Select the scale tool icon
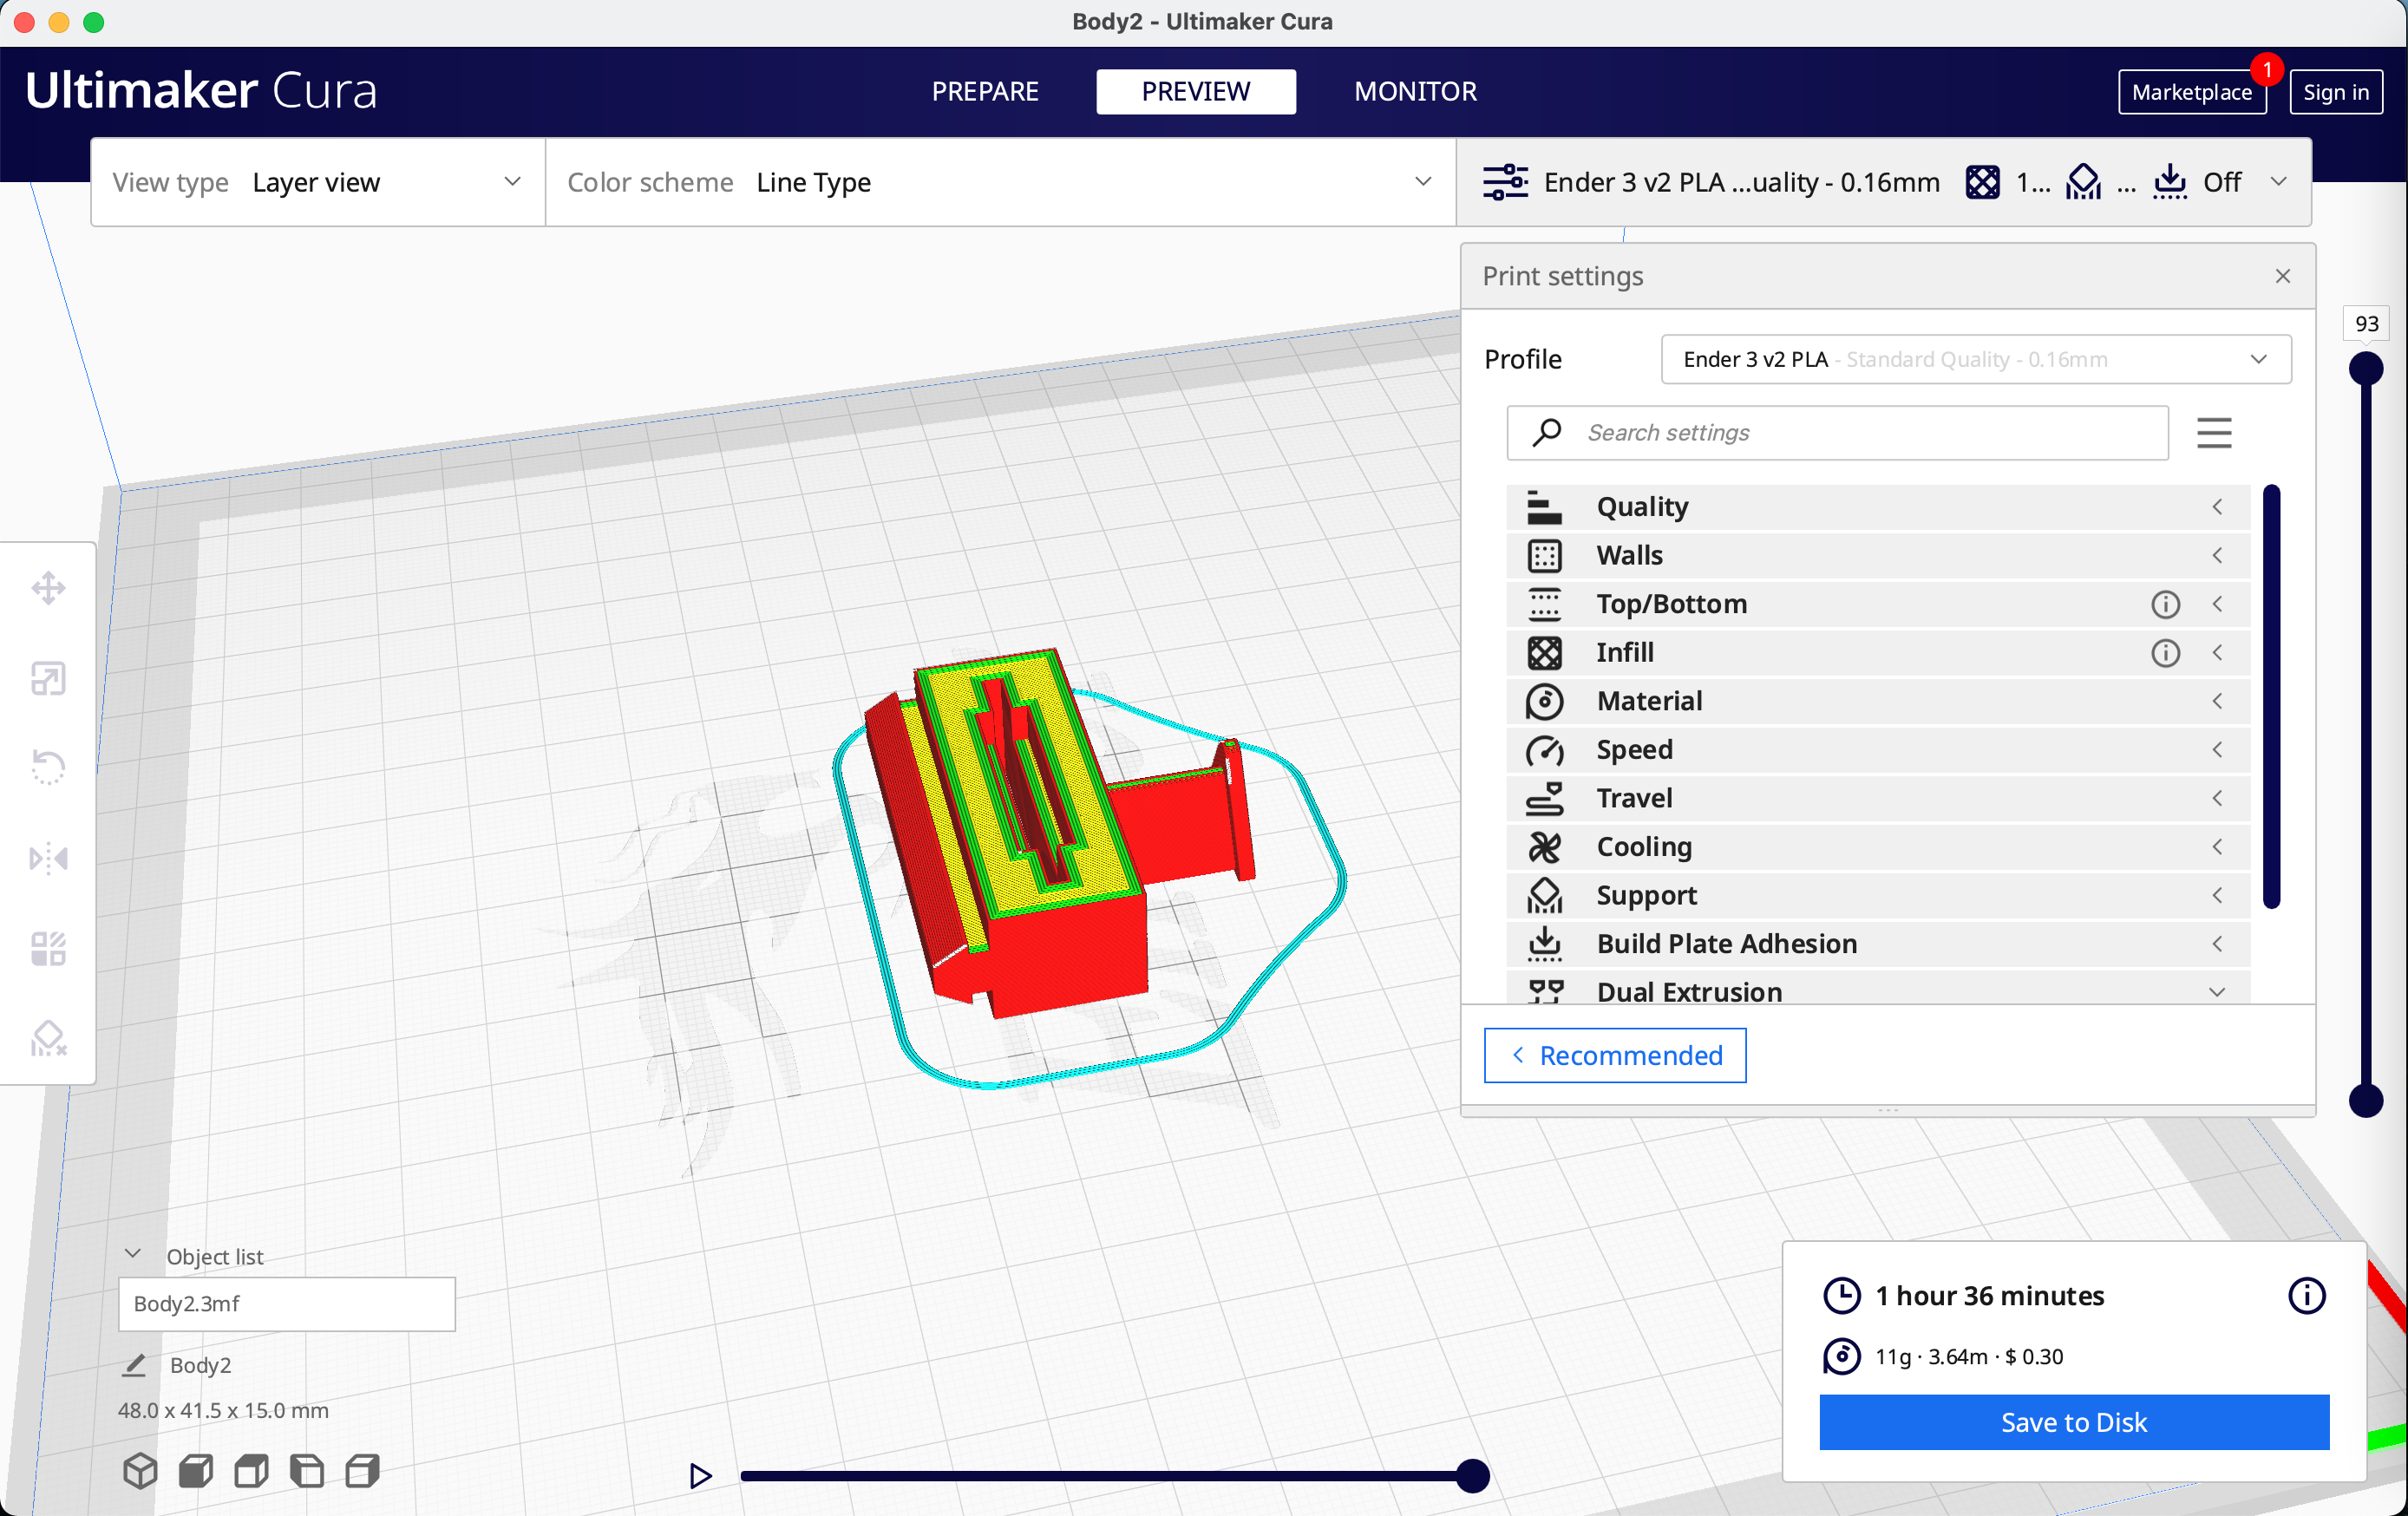This screenshot has width=2408, height=1516. pyautogui.click(x=49, y=679)
